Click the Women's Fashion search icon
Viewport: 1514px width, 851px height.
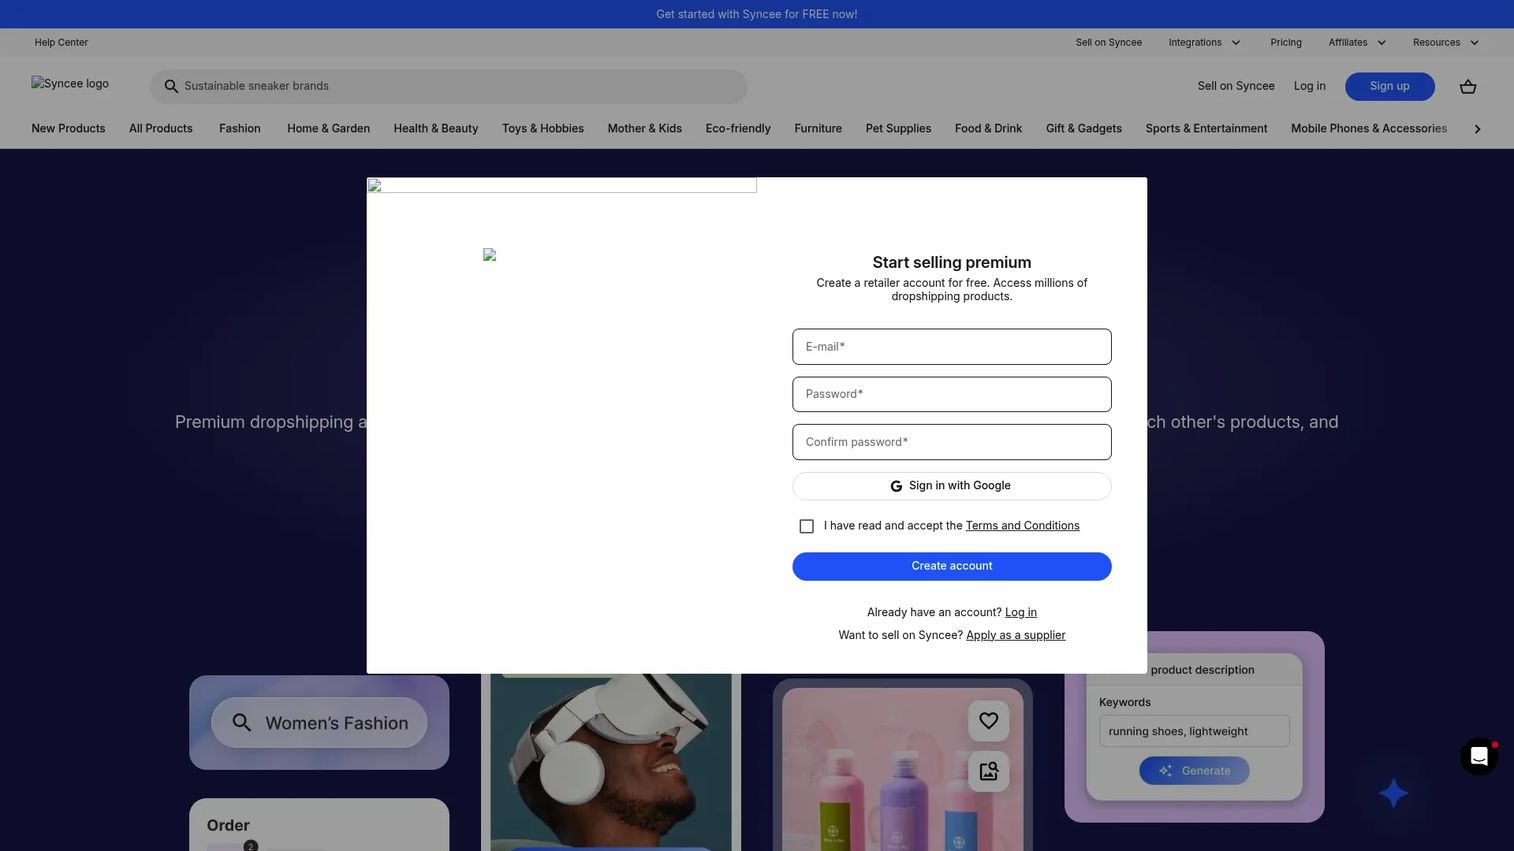point(241,722)
